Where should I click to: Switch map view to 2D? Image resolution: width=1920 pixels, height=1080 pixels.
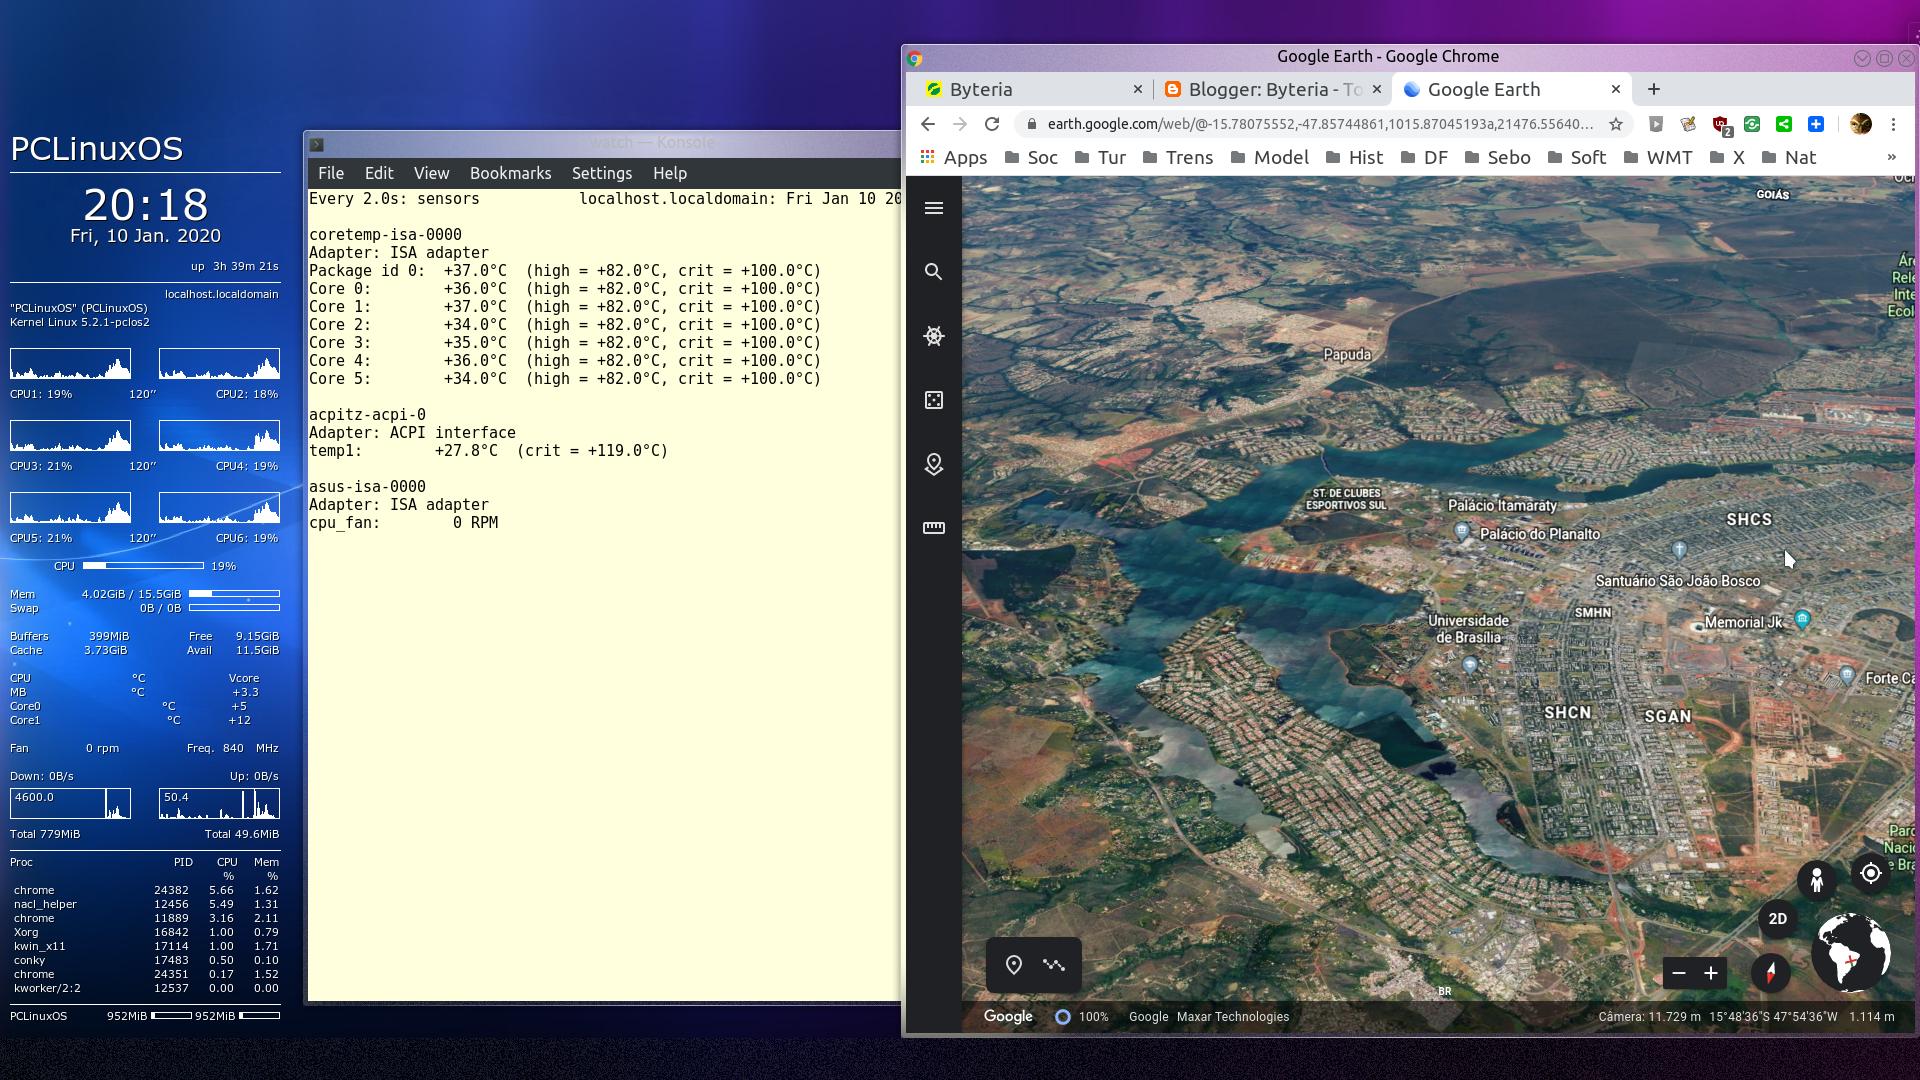click(x=1777, y=919)
